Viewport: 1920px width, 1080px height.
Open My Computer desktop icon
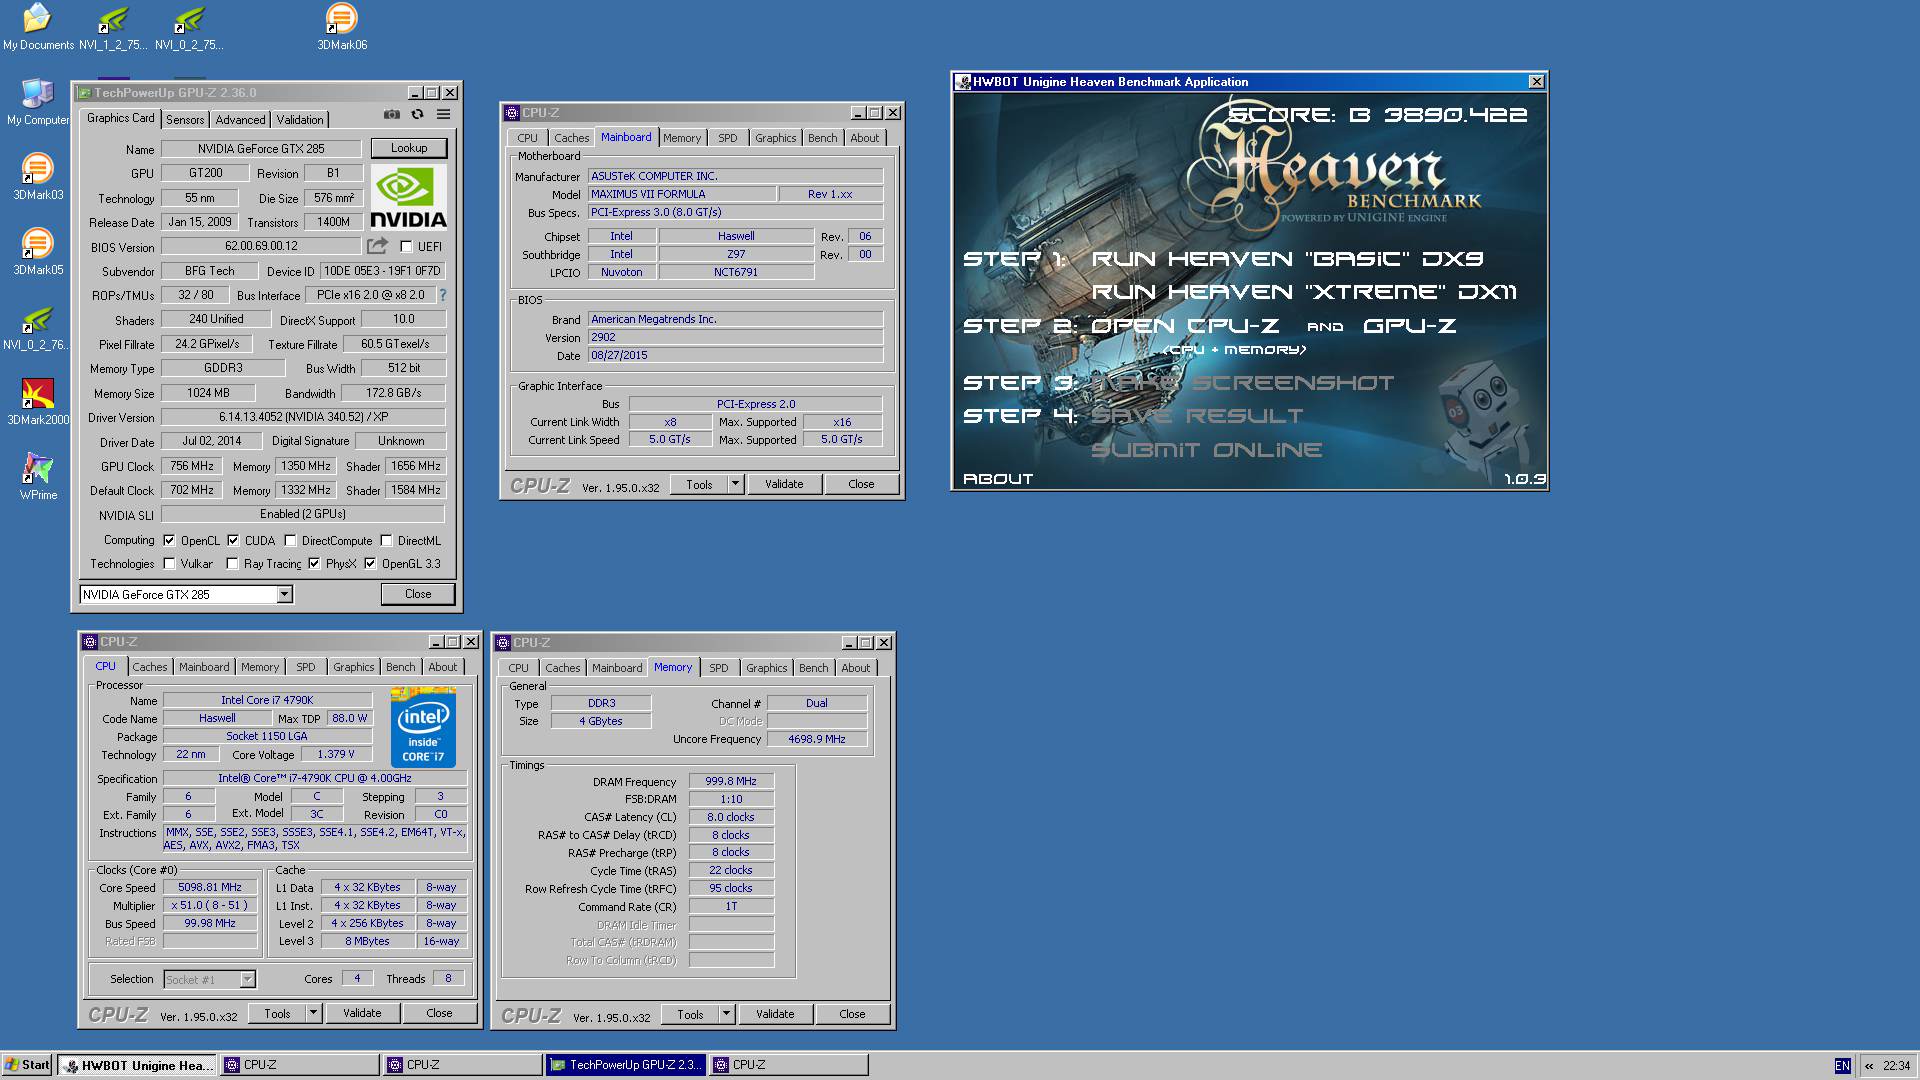point(38,102)
